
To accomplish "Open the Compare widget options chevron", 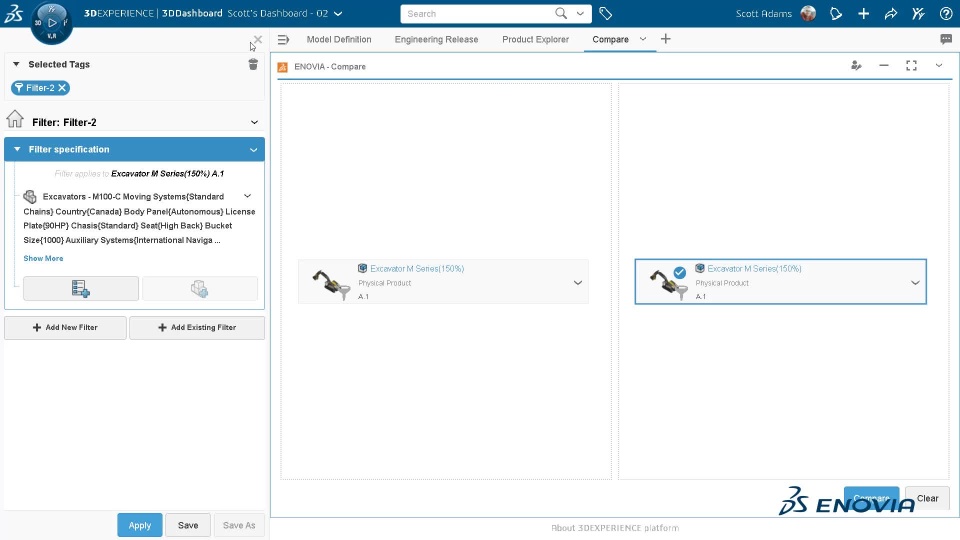I will pyautogui.click(x=939, y=66).
